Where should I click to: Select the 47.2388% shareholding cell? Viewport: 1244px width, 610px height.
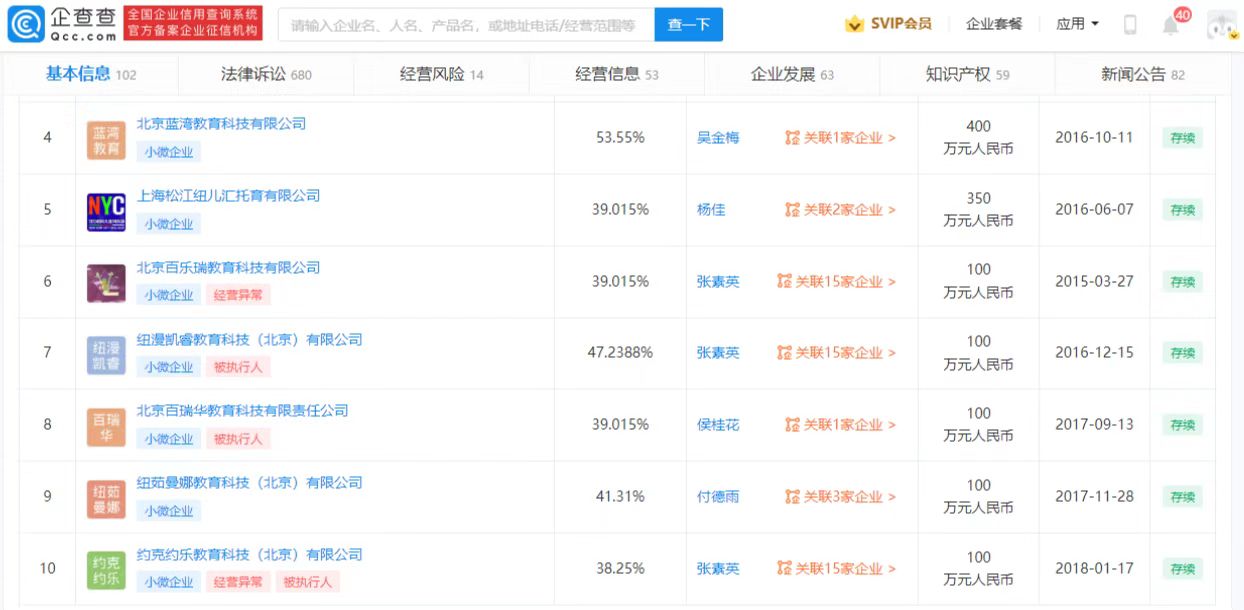point(620,353)
